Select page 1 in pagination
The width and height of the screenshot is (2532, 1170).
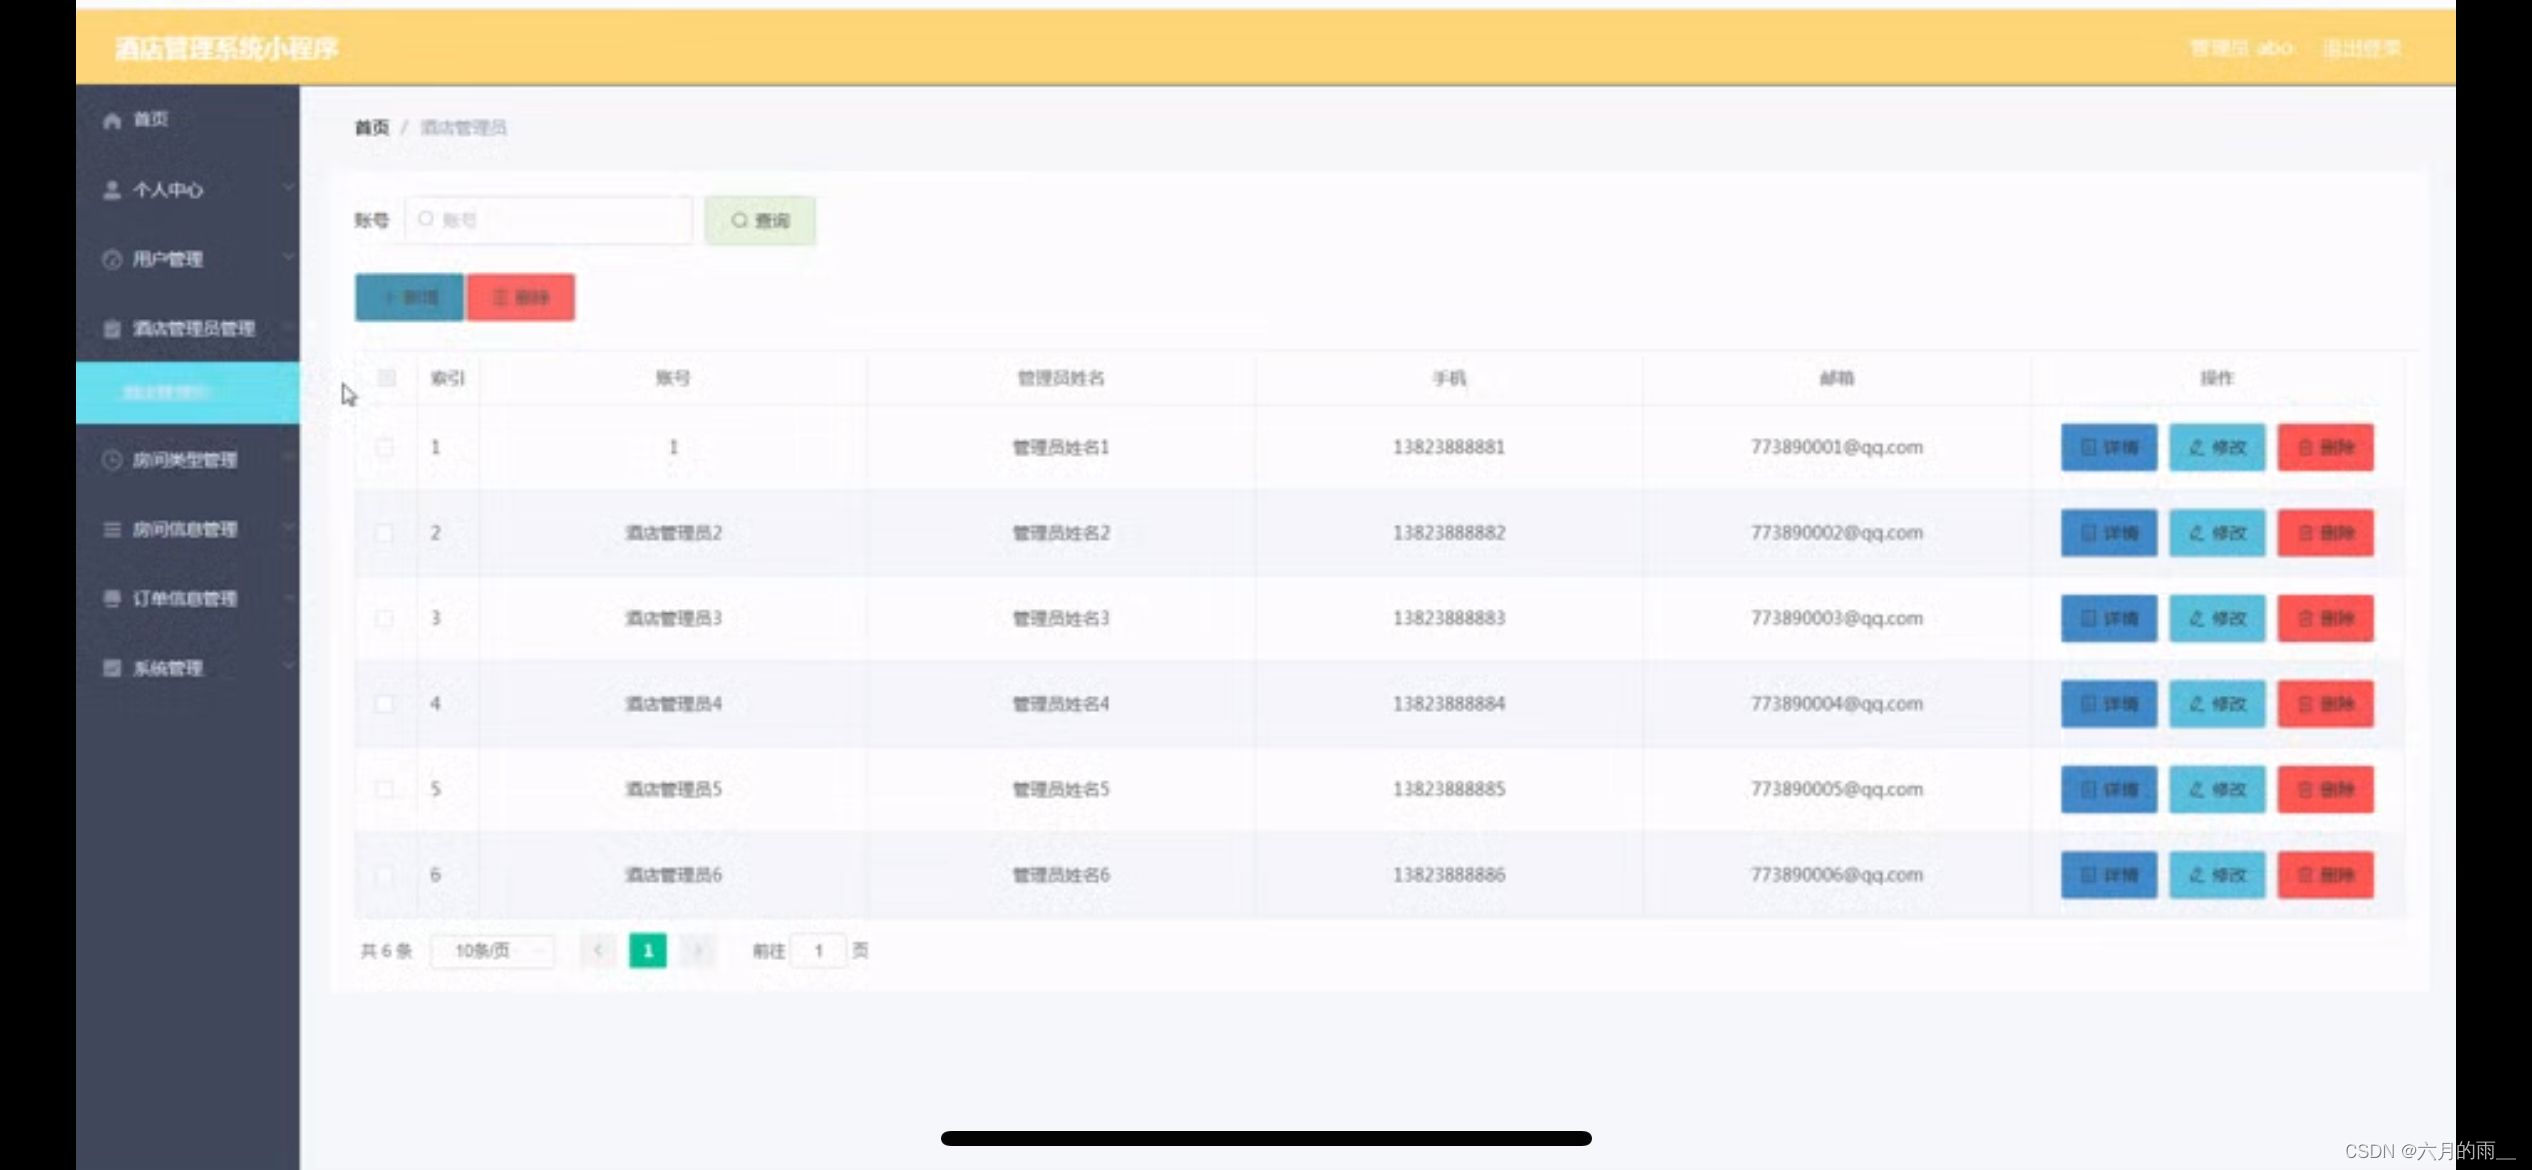click(x=648, y=951)
